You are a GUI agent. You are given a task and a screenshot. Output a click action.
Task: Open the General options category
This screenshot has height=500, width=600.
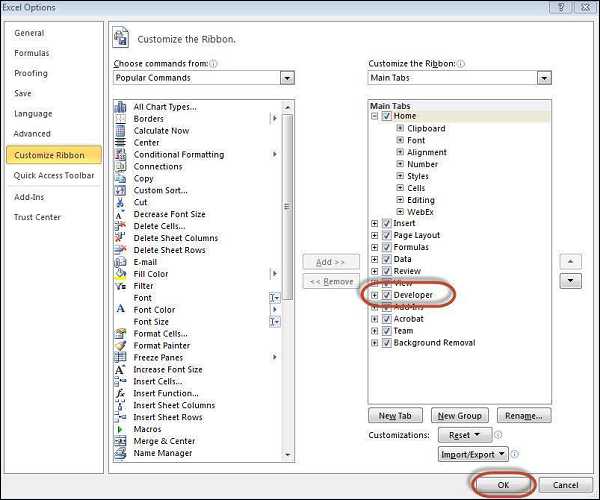pyautogui.click(x=29, y=33)
